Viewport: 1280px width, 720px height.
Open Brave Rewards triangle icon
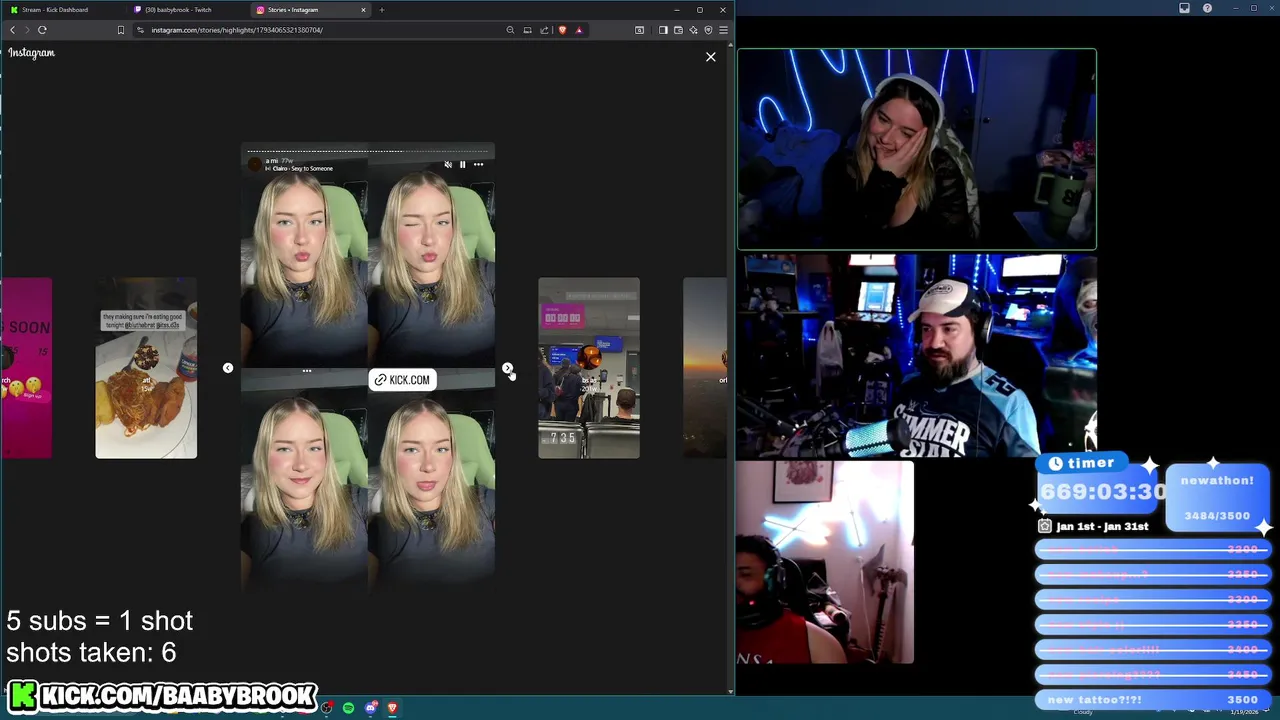(x=578, y=30)
